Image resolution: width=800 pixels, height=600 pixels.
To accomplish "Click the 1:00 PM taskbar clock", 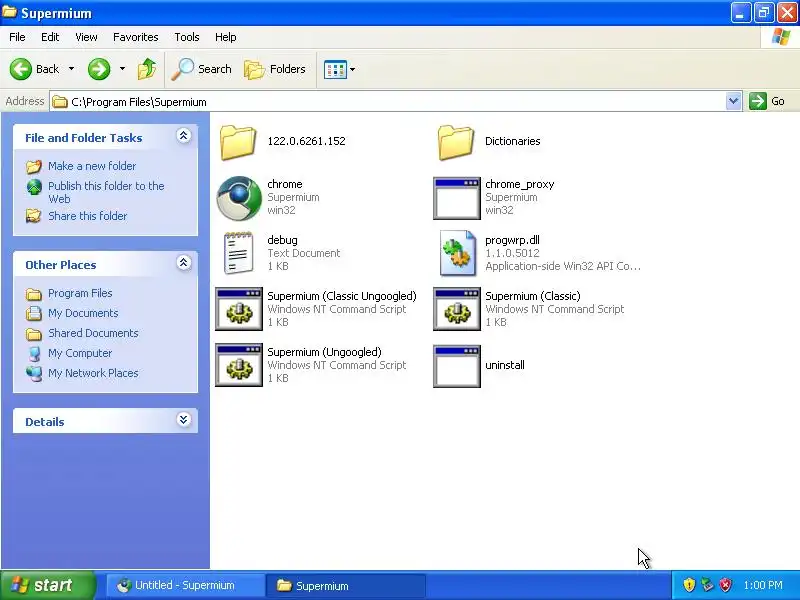I will [763, 585].
